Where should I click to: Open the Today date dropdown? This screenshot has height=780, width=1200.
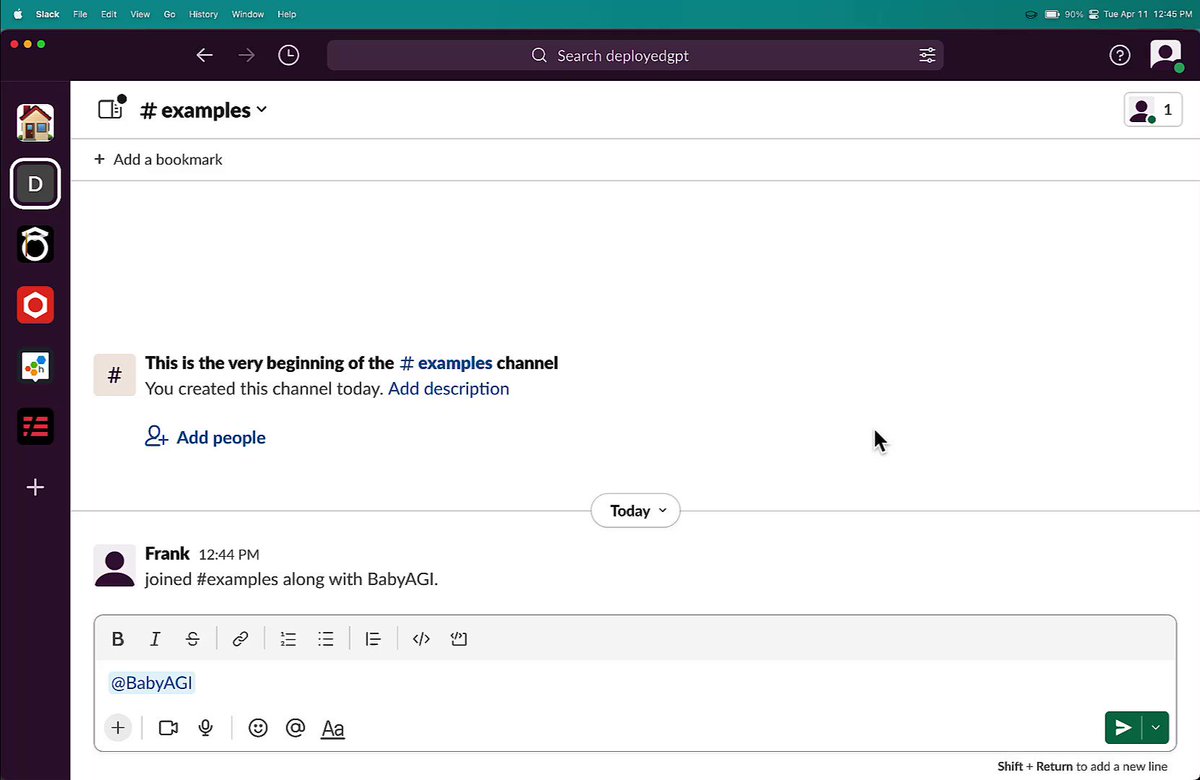pyautogui.click(x=636, y=511)
